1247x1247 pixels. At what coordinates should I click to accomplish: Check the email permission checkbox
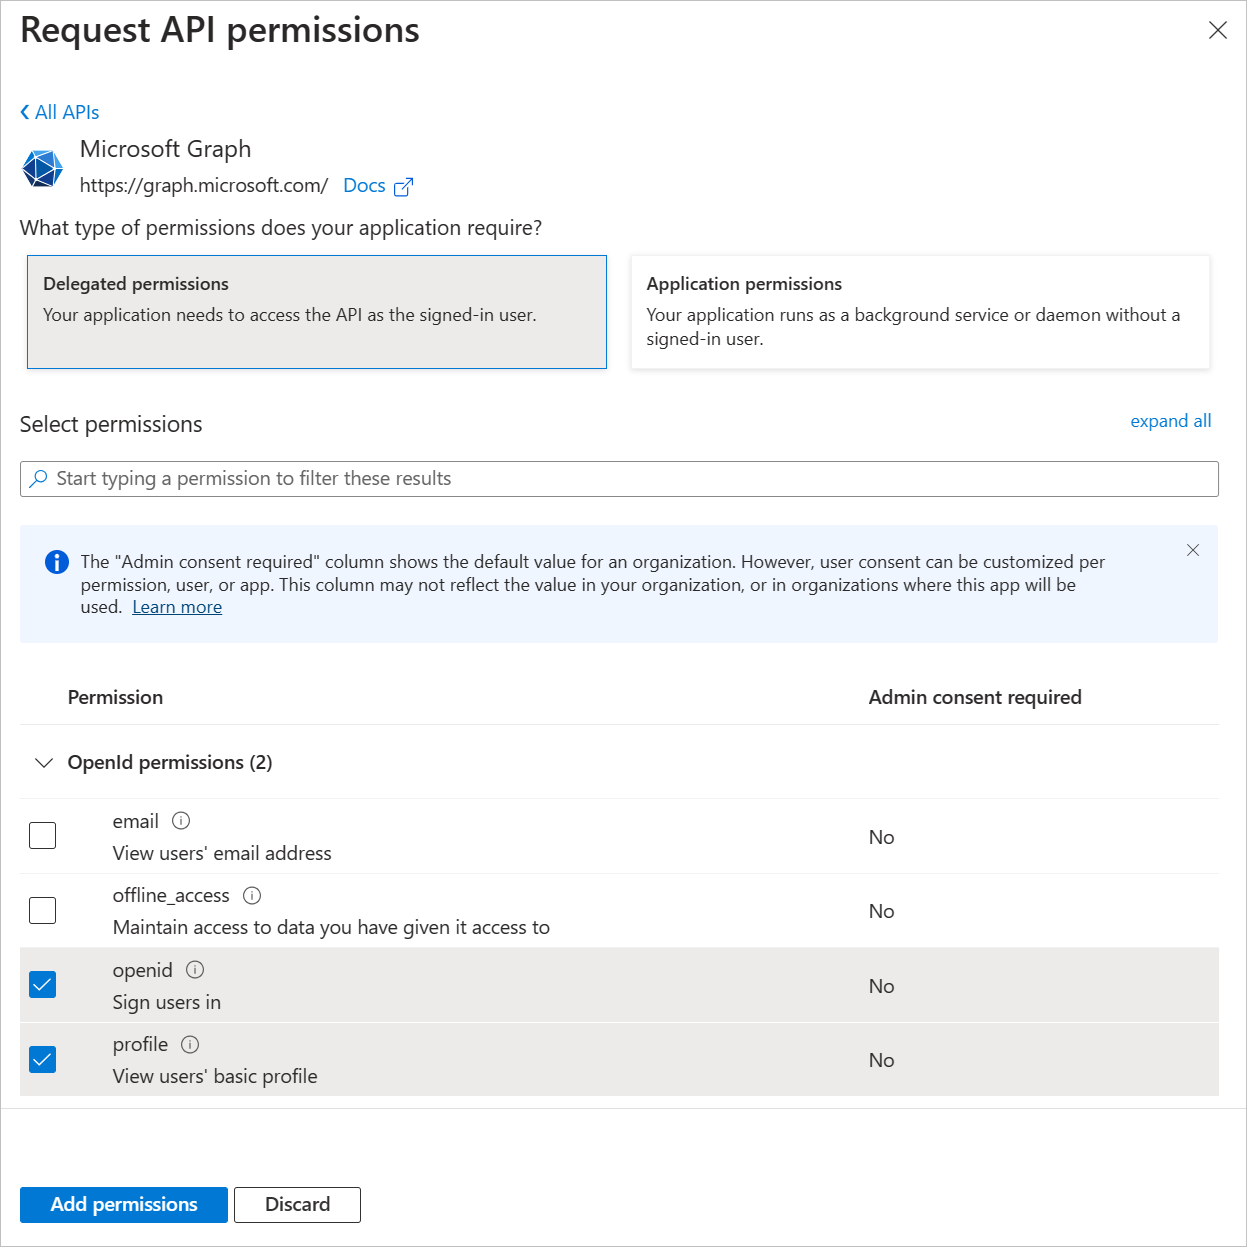pyautogui.click(x=43, y=835)
